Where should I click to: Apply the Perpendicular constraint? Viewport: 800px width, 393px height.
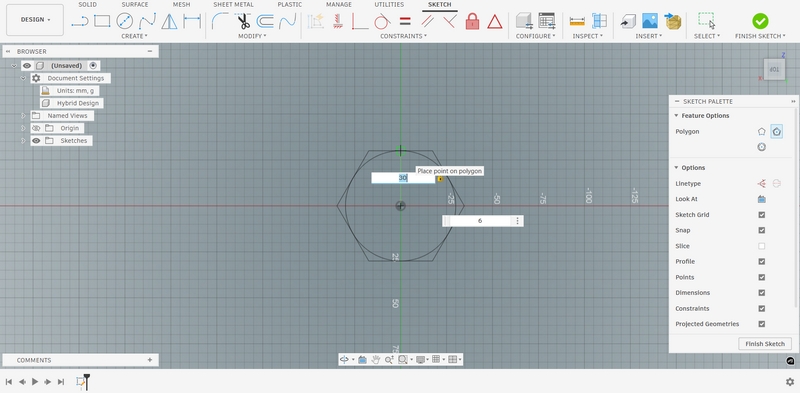coord(449,21)
